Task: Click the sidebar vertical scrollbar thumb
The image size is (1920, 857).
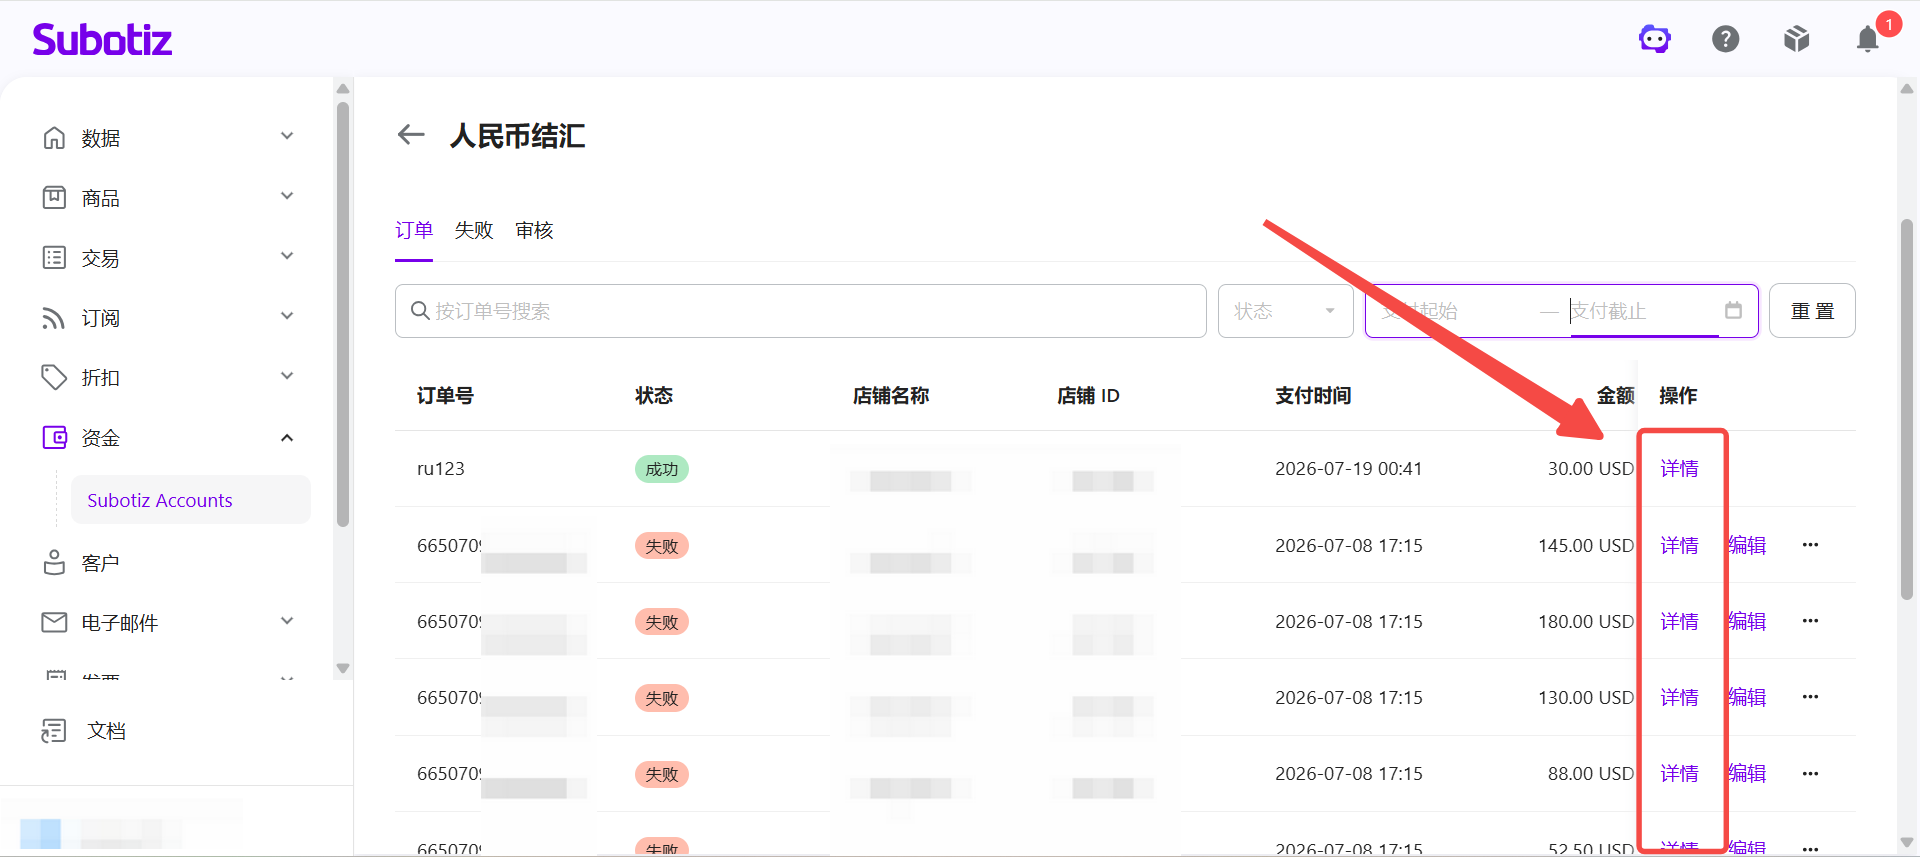Action: click(x=343, y=313)
